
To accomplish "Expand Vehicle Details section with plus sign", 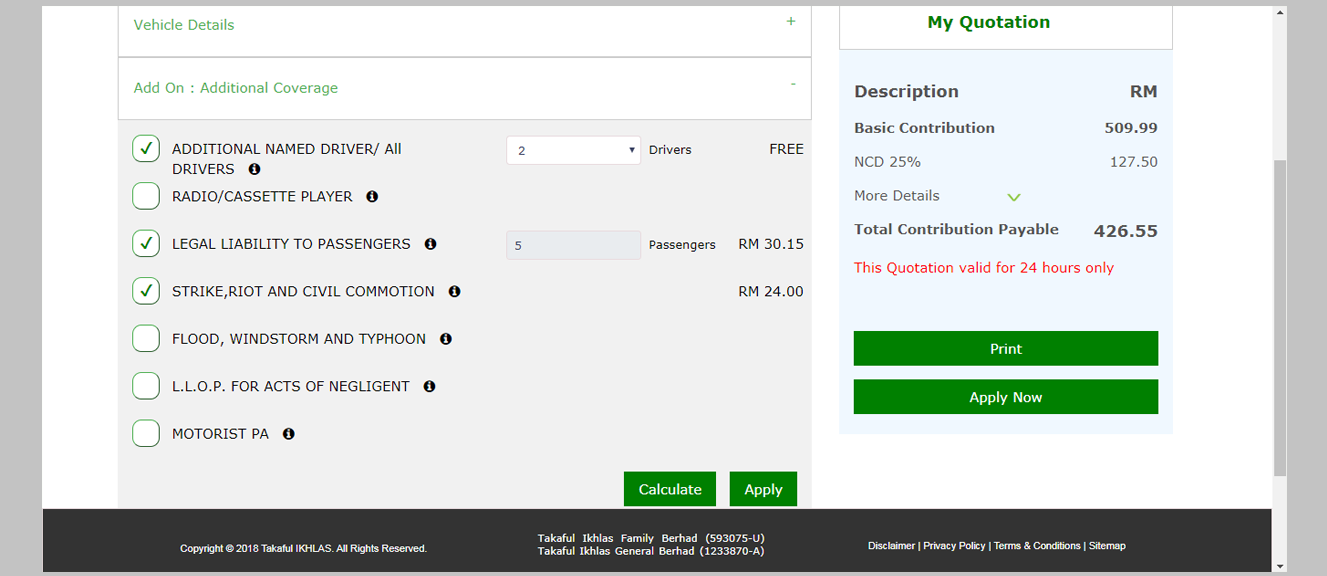I will tap(791, 21).
